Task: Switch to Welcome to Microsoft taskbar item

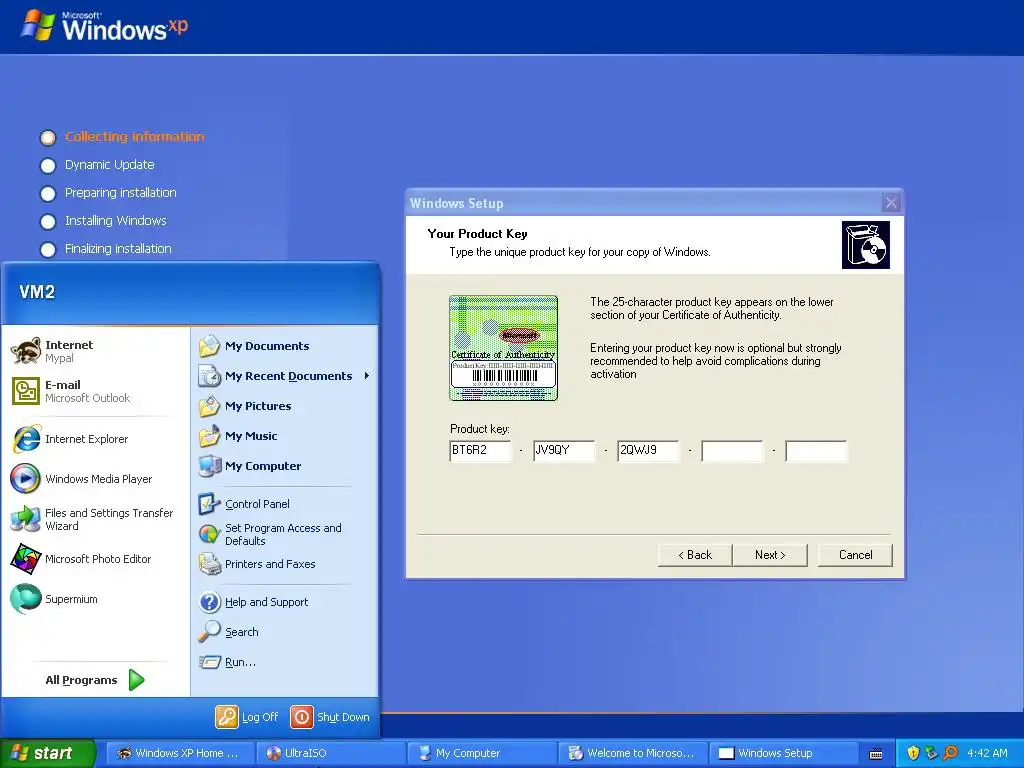Action: (632, 753)
